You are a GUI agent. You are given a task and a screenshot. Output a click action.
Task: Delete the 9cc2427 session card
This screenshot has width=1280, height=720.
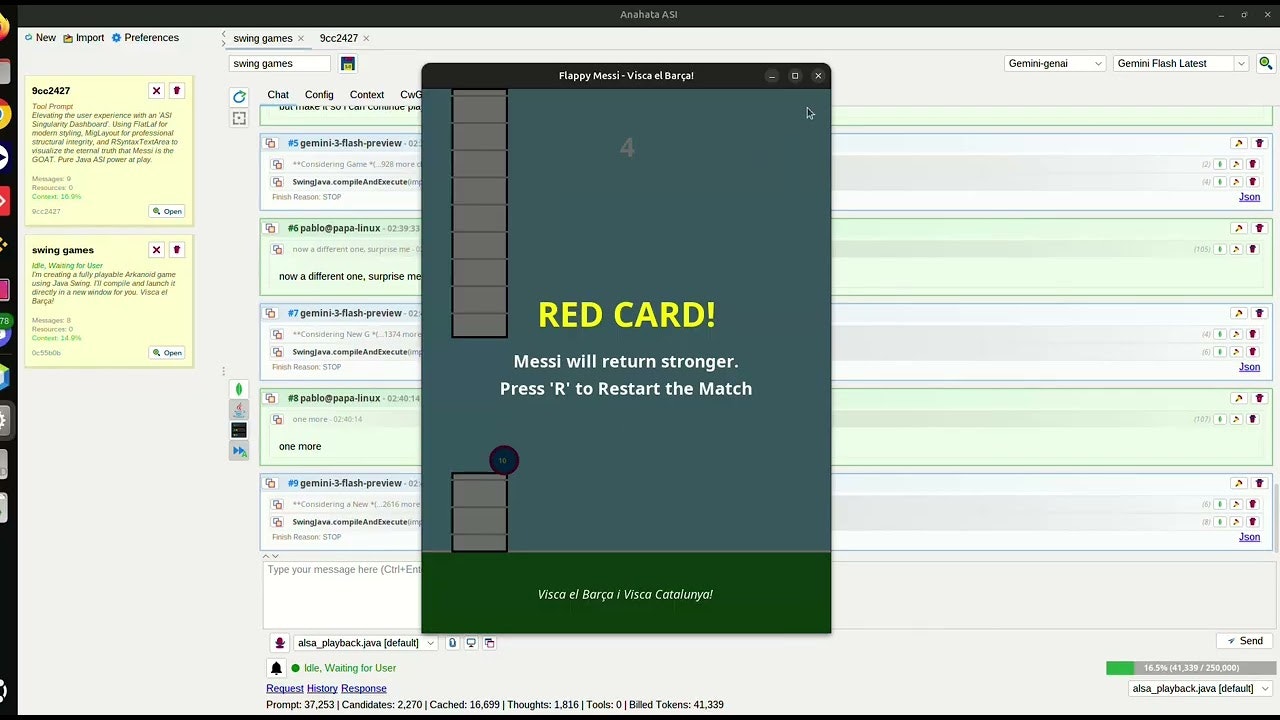[x=177, y=91]
